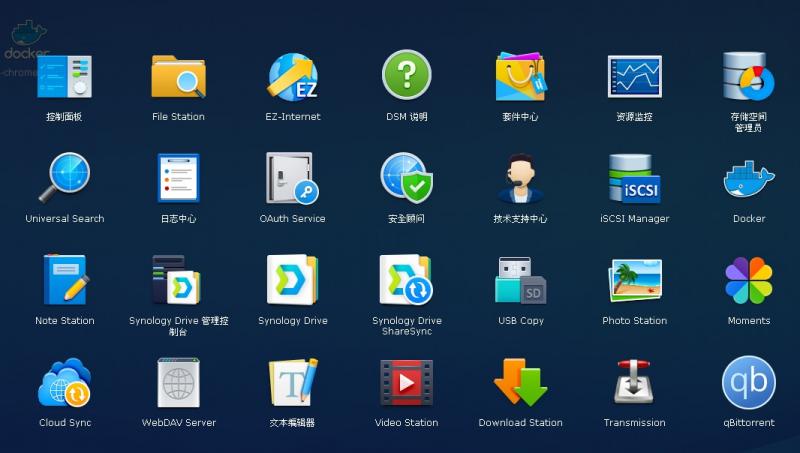Open qBittorrent

pyautogui.click(x=748, y=382)
